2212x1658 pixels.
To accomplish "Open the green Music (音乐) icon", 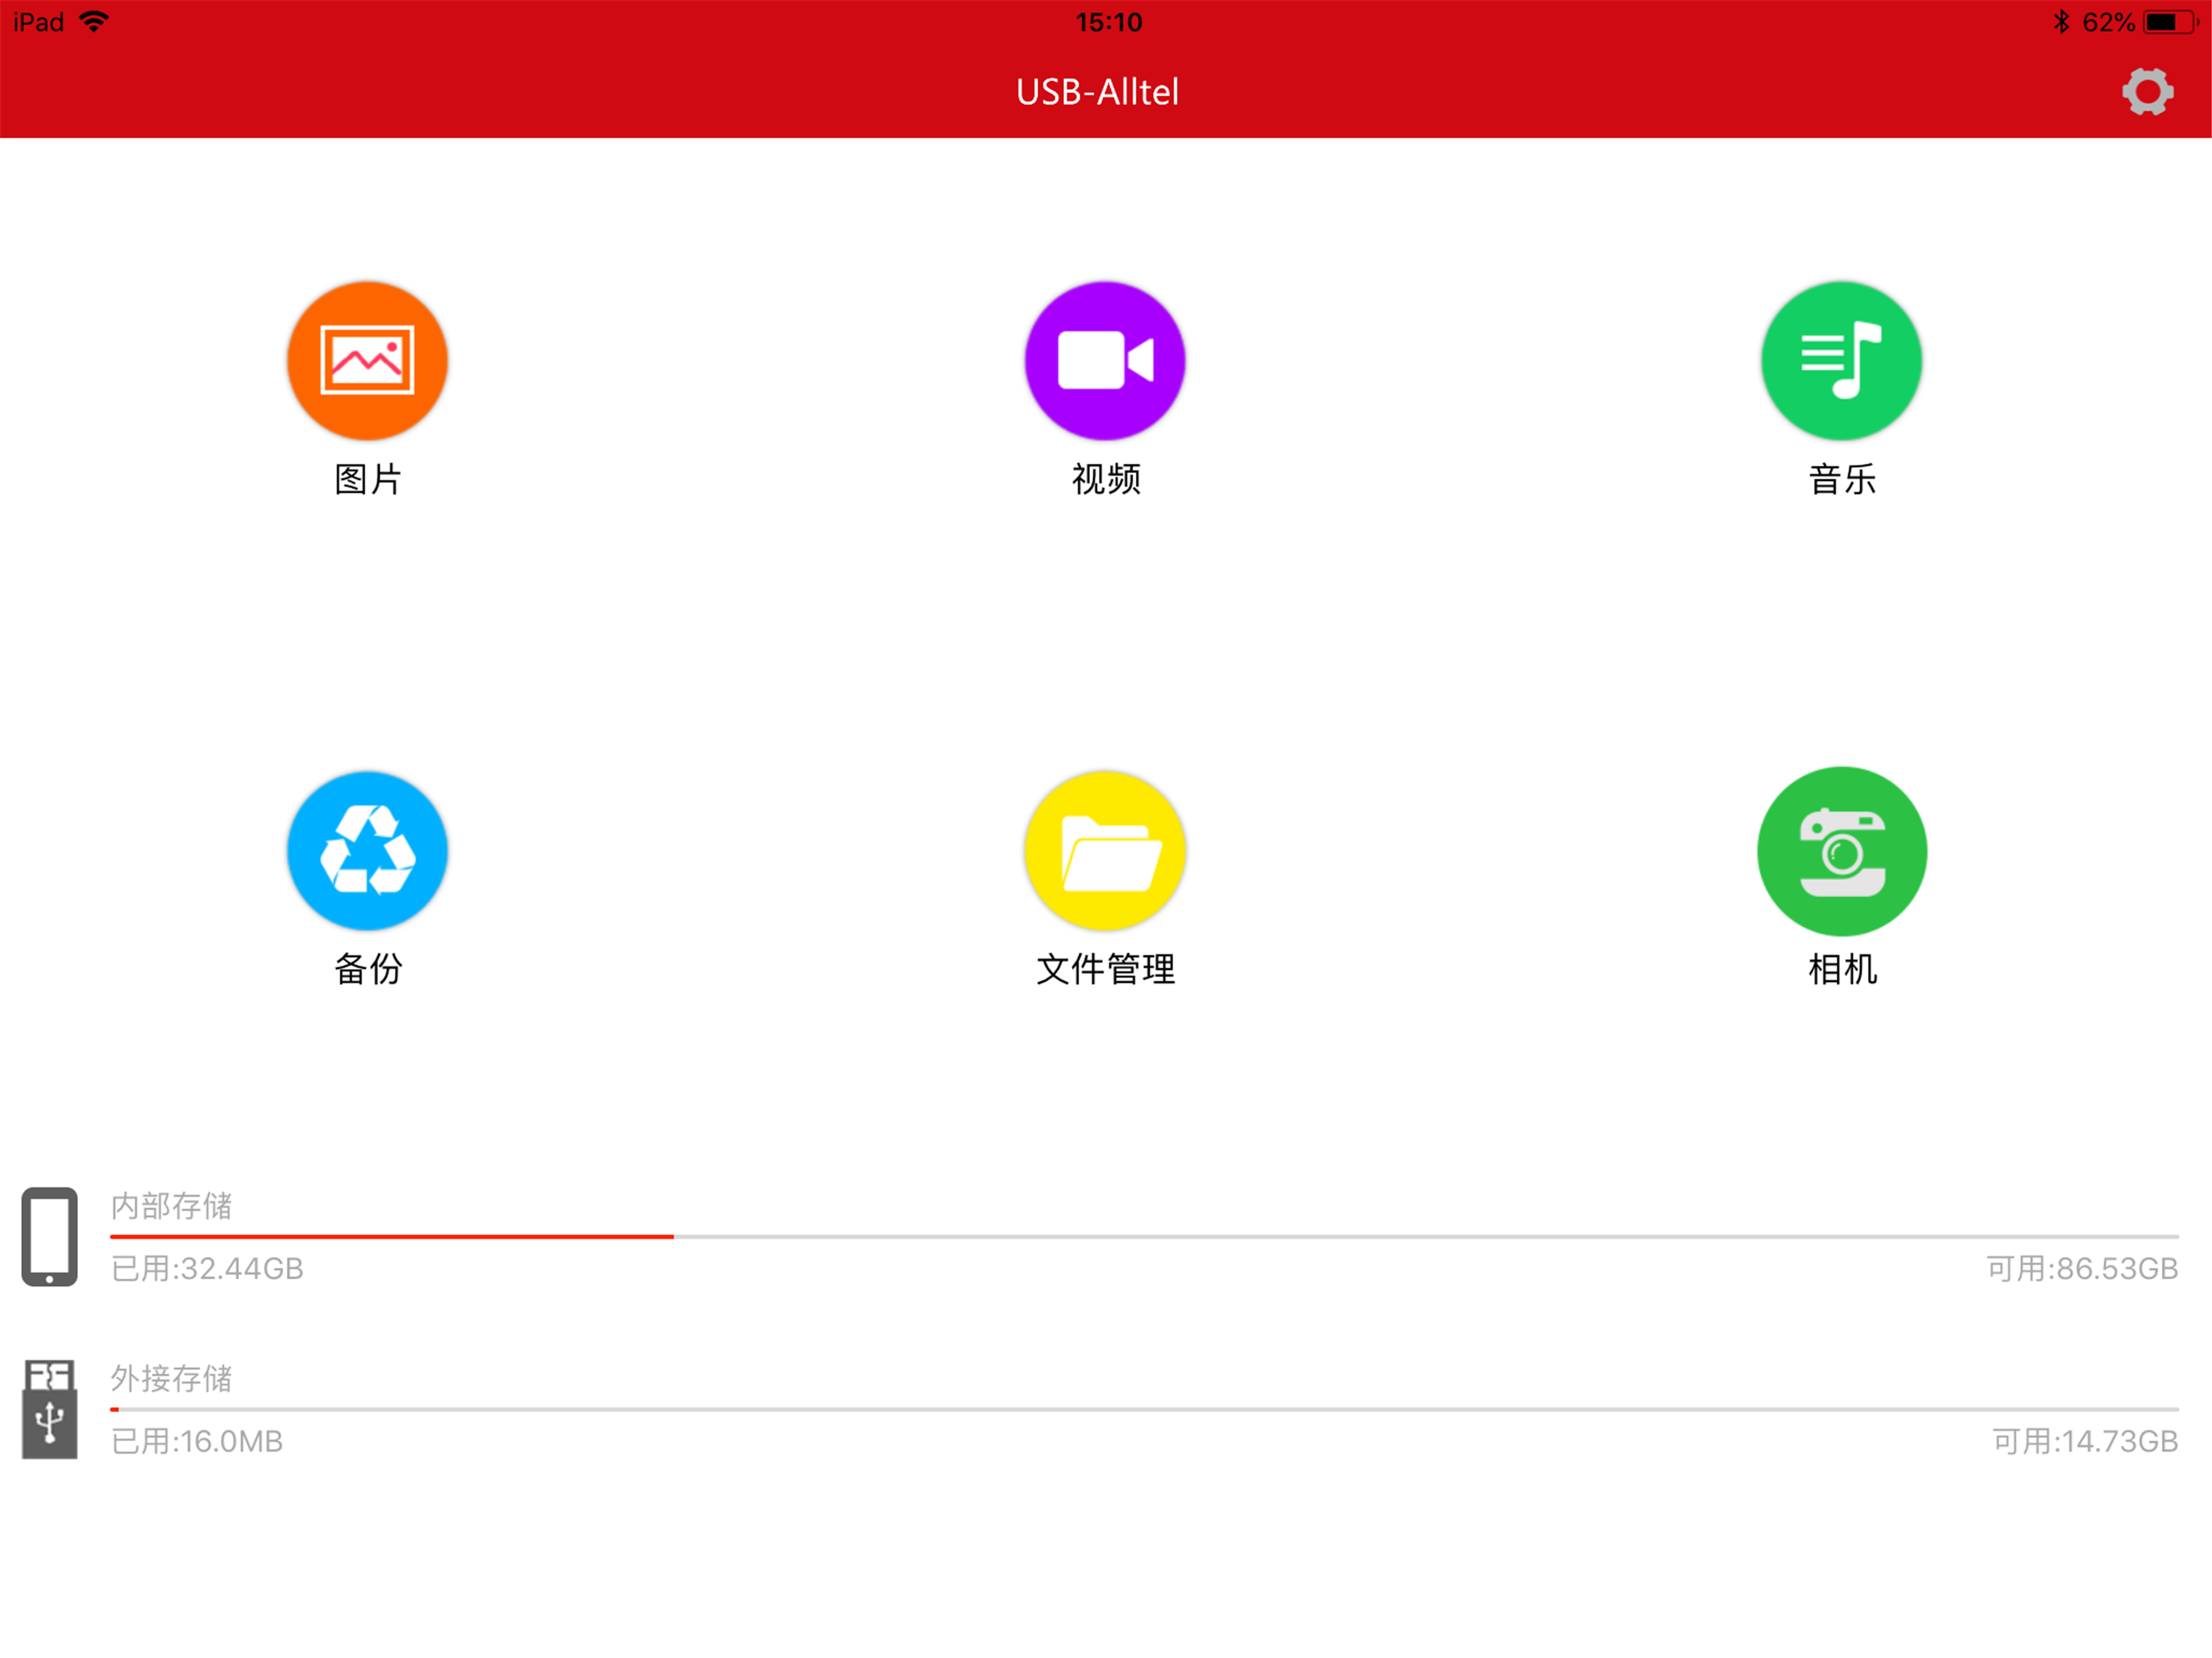I will pos(1841,361).
